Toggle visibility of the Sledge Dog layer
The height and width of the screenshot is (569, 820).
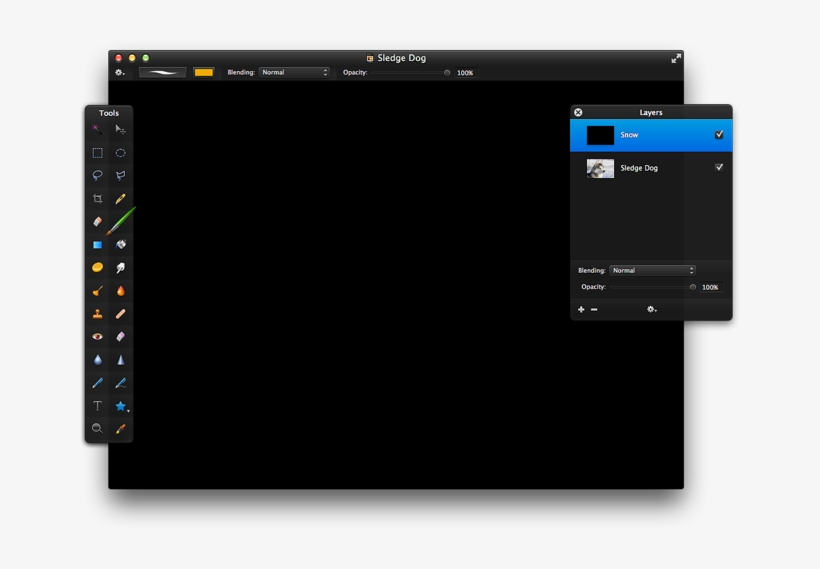tap(719, 167)
